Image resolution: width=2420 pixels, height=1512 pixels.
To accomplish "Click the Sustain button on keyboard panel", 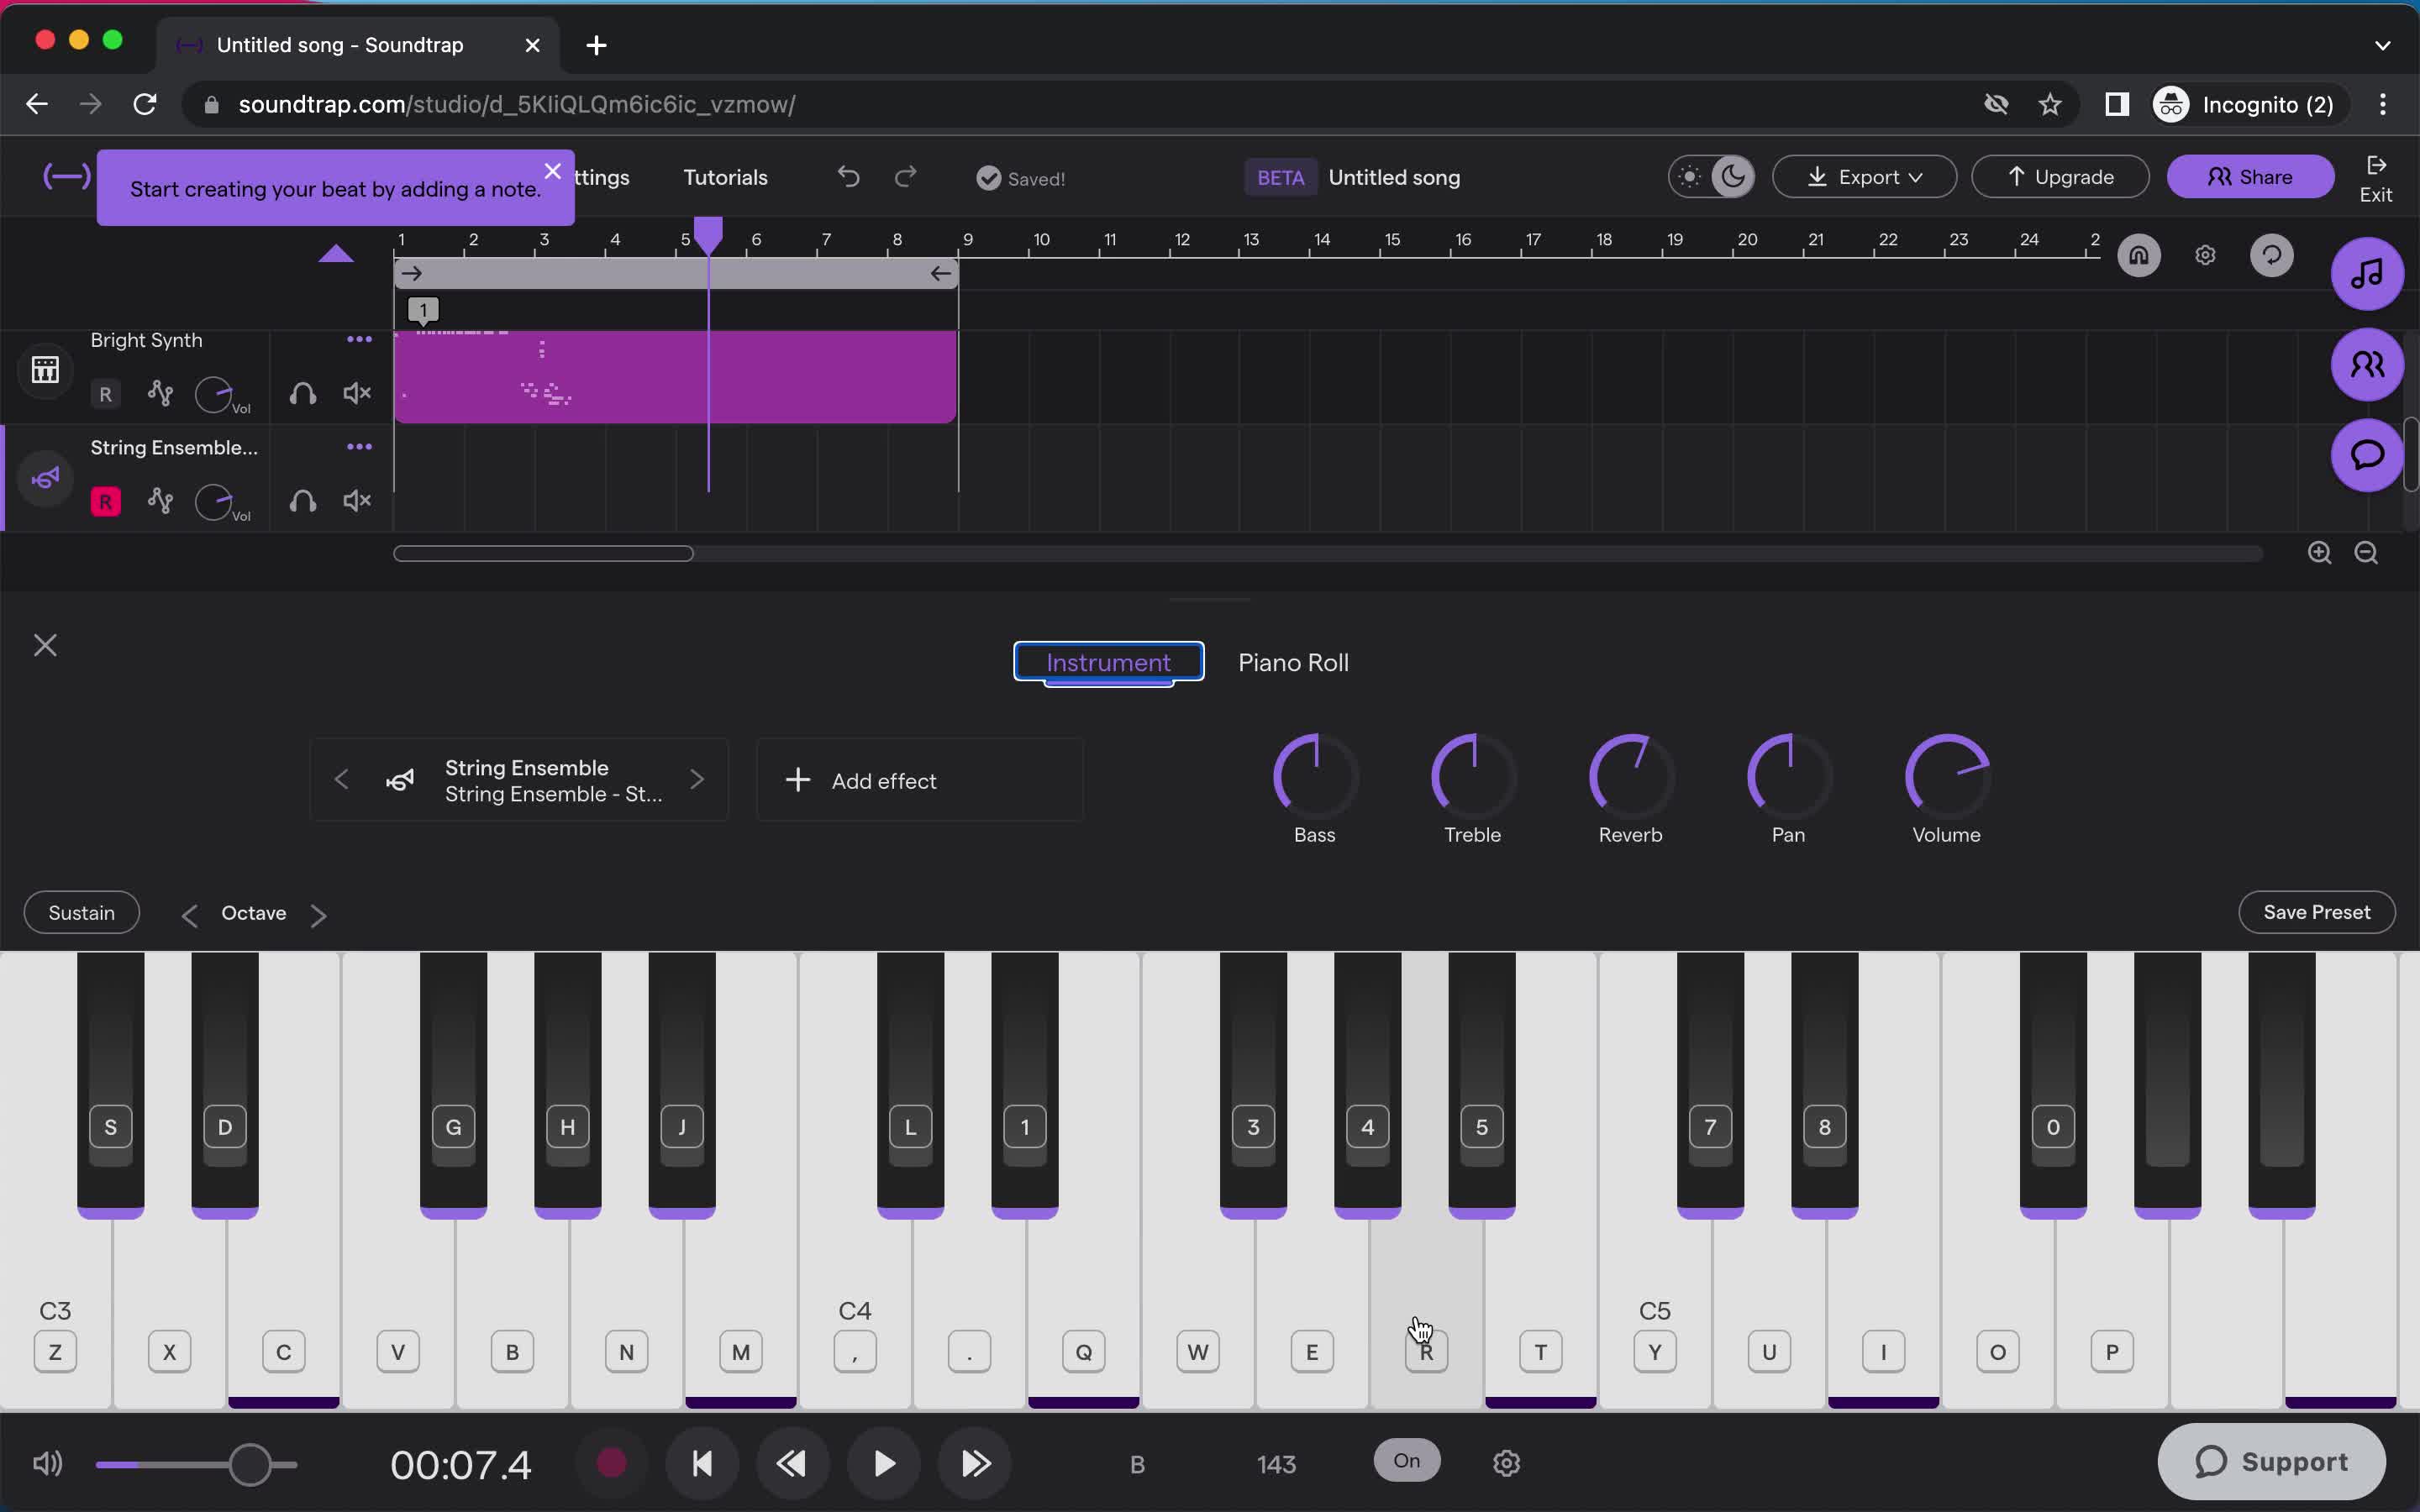I will (82, 913).
